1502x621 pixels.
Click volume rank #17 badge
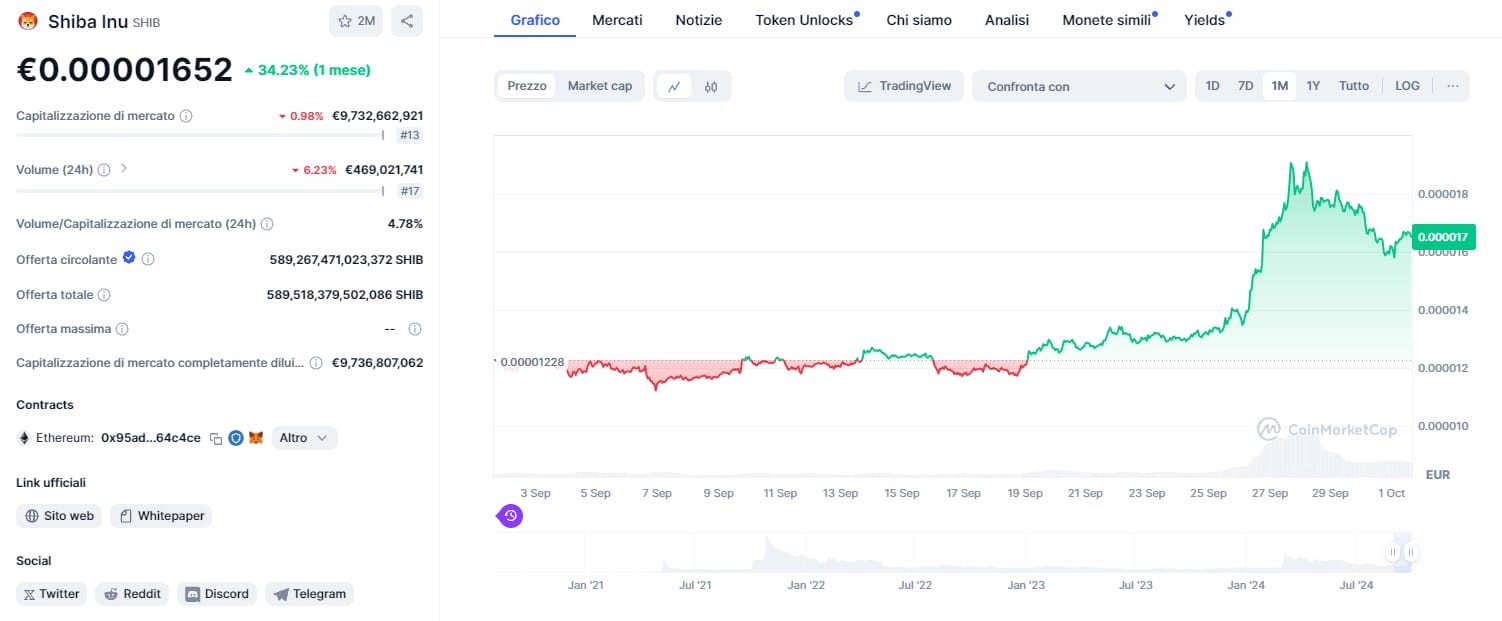tap(409, 190)
